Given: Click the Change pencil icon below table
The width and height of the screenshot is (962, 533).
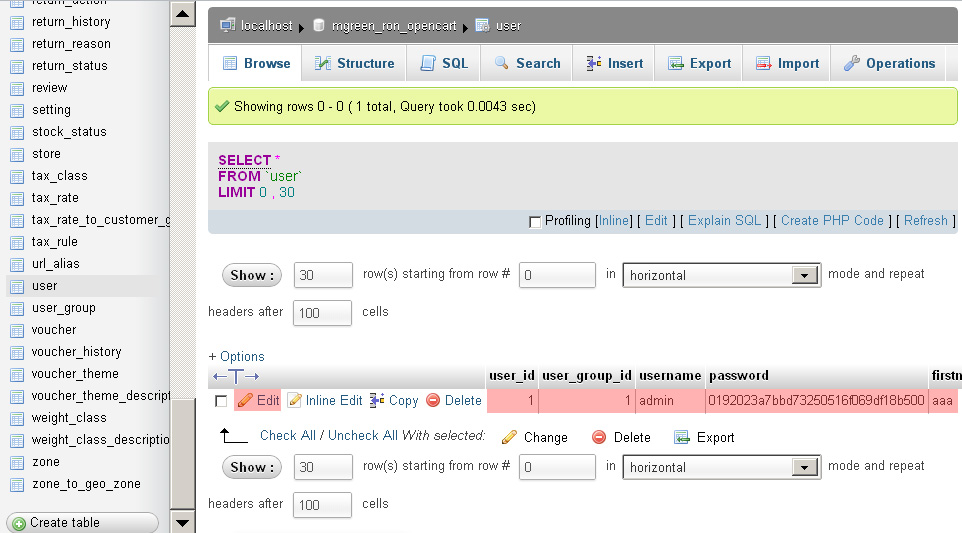Looking at the screenshot, I should (509, 437).
